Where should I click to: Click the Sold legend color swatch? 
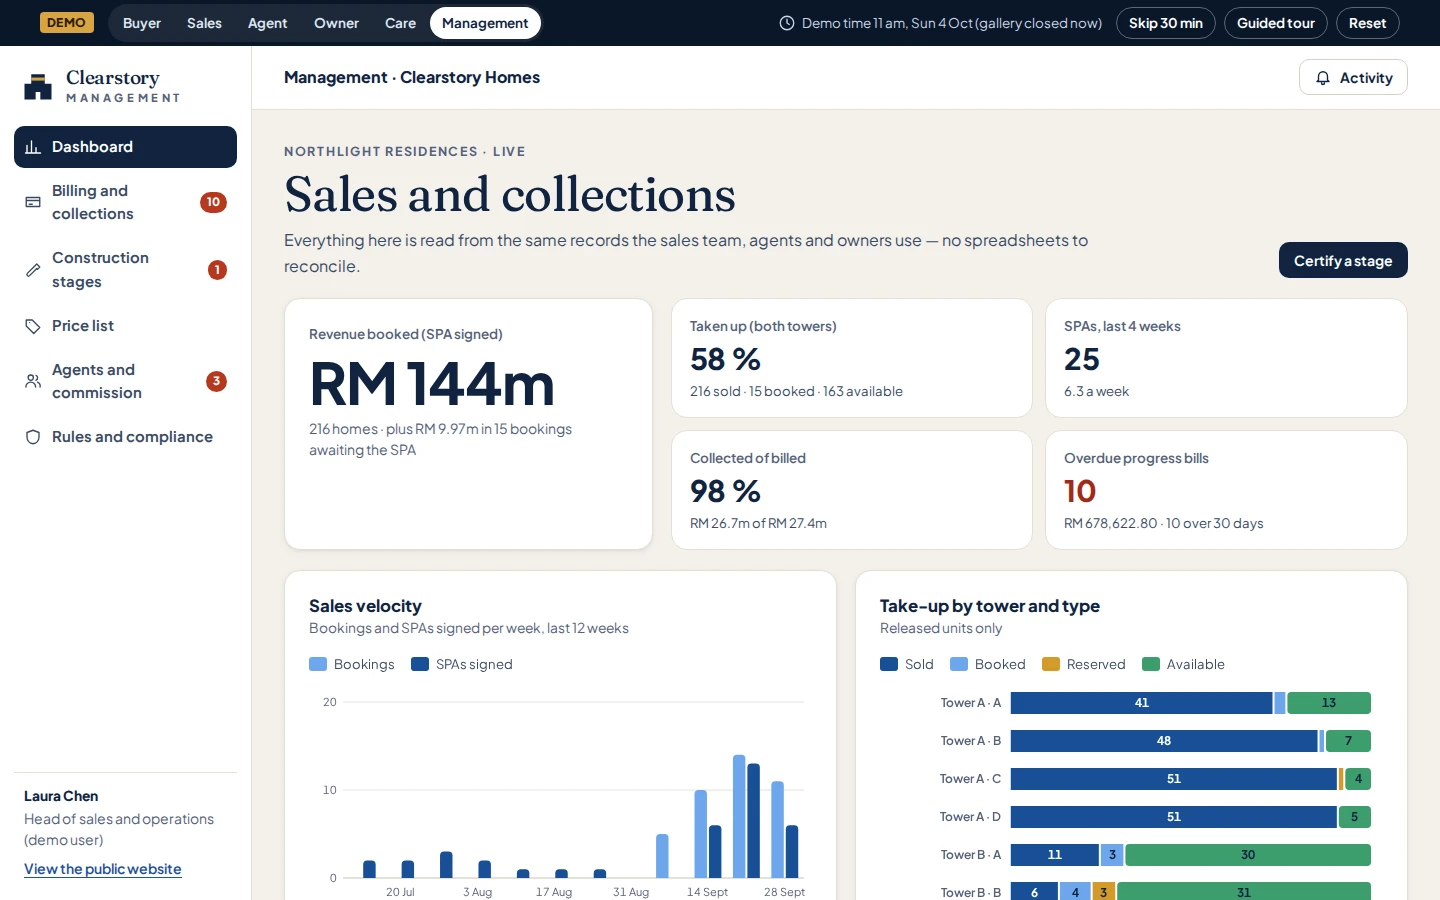pos(889,664)
